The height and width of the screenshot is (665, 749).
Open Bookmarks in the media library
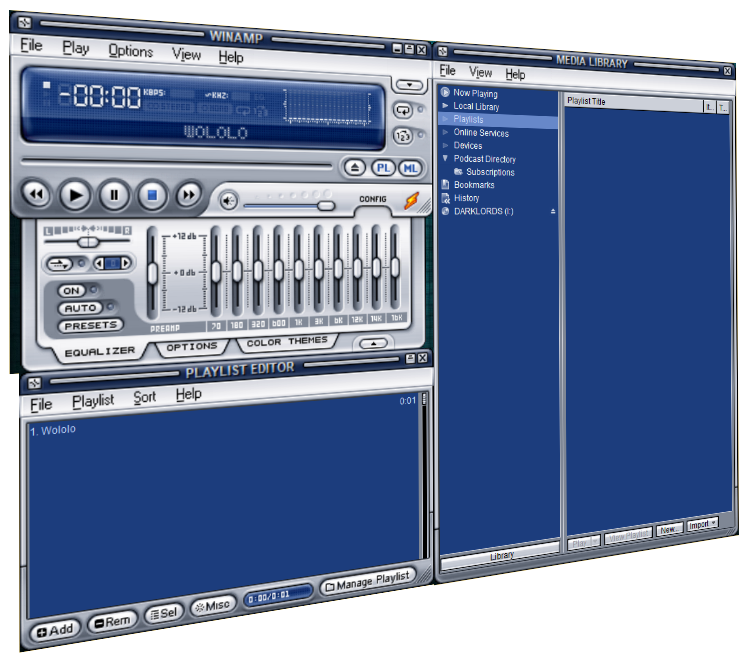click(x=474, y=185)
